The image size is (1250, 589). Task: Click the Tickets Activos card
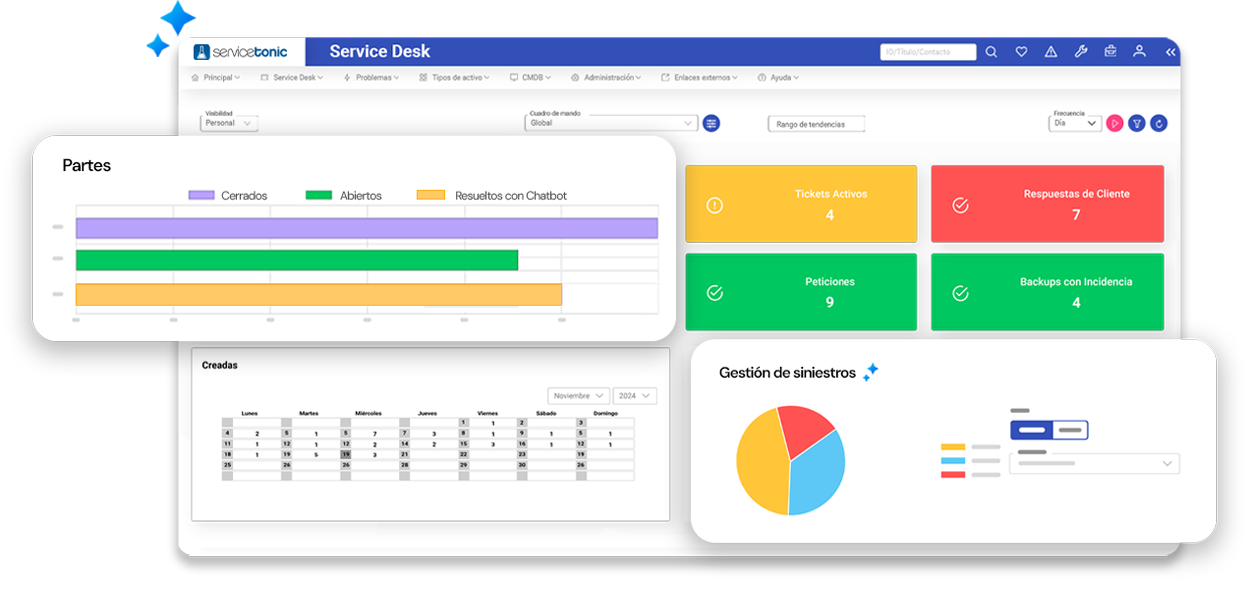(x=800, y=204)
